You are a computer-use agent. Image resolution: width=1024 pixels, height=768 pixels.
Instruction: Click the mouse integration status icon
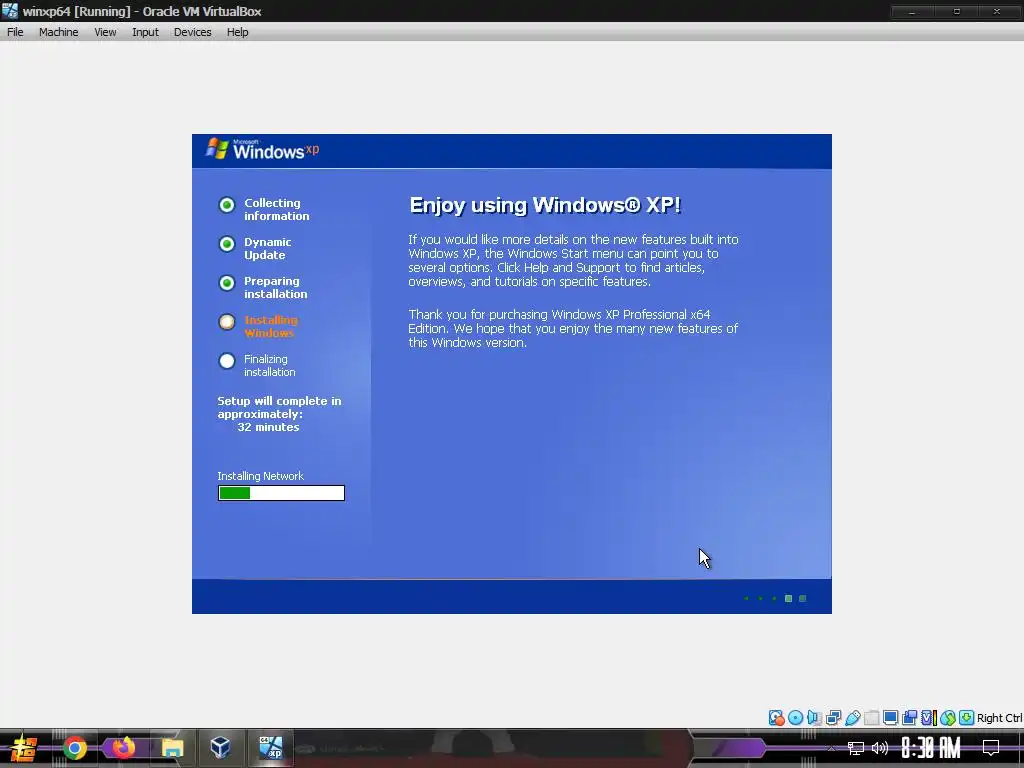[x=948, y=718]
